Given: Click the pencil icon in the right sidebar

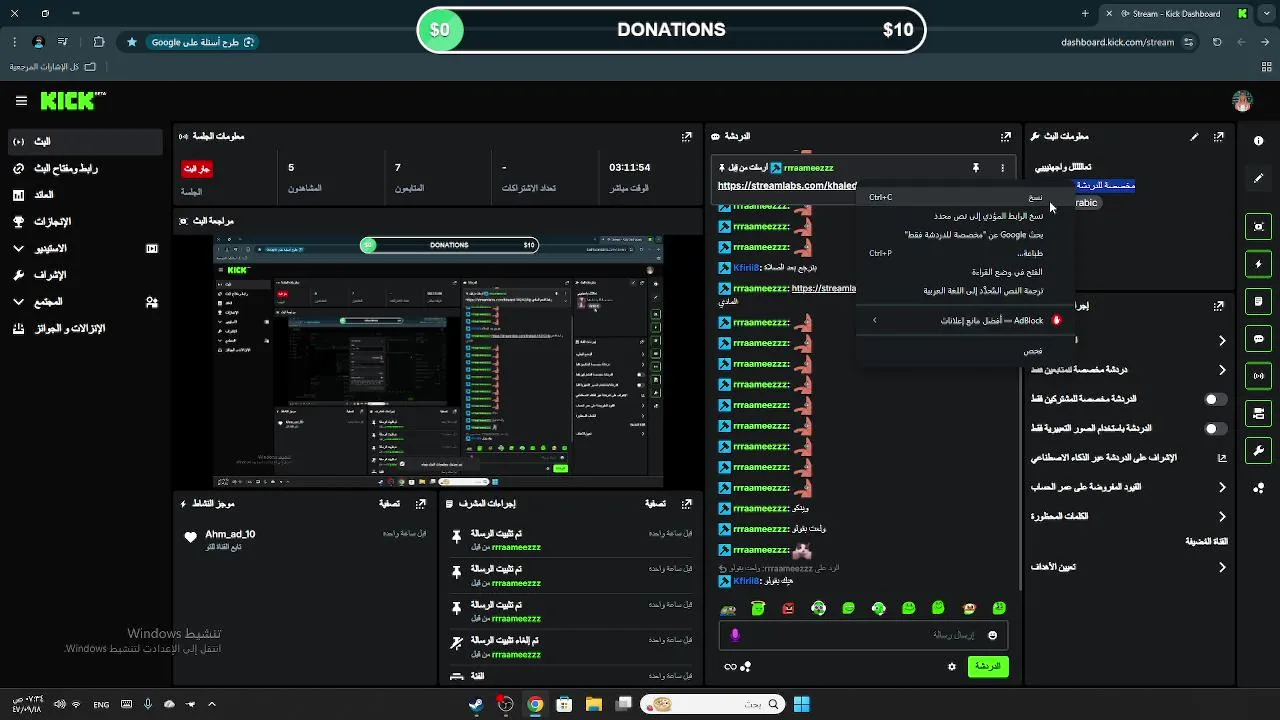Looking at the screenshot, I should 1259,178.
